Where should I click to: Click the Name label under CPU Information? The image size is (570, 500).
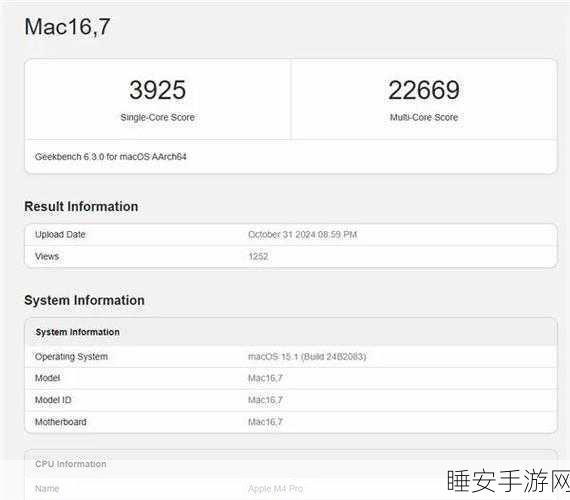pos(47,488)
